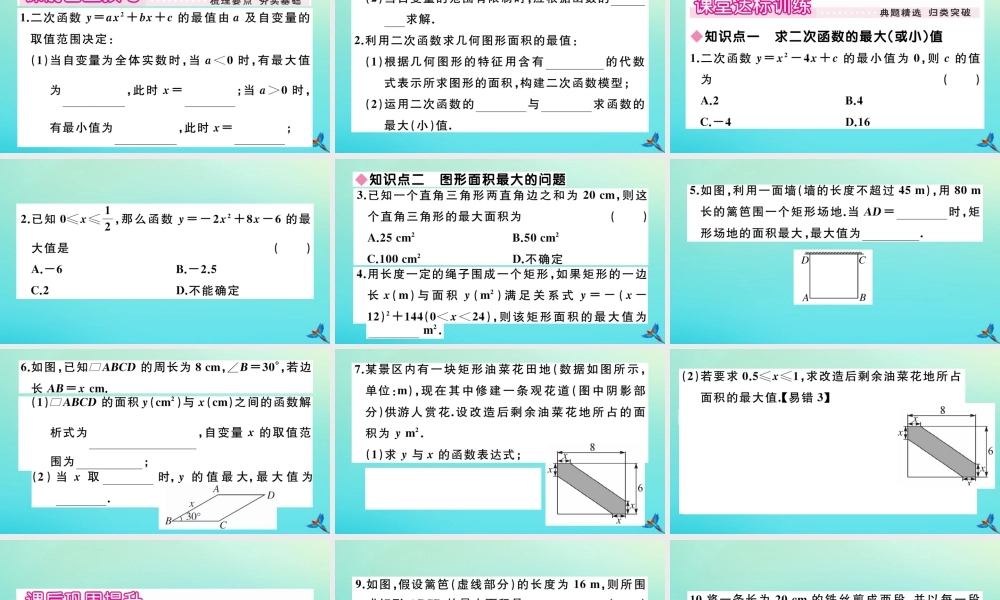Click the text 面积的最大值.【易错 3】
The width and height of the screenshot is (1000, 600).
[x=765, y=397]
